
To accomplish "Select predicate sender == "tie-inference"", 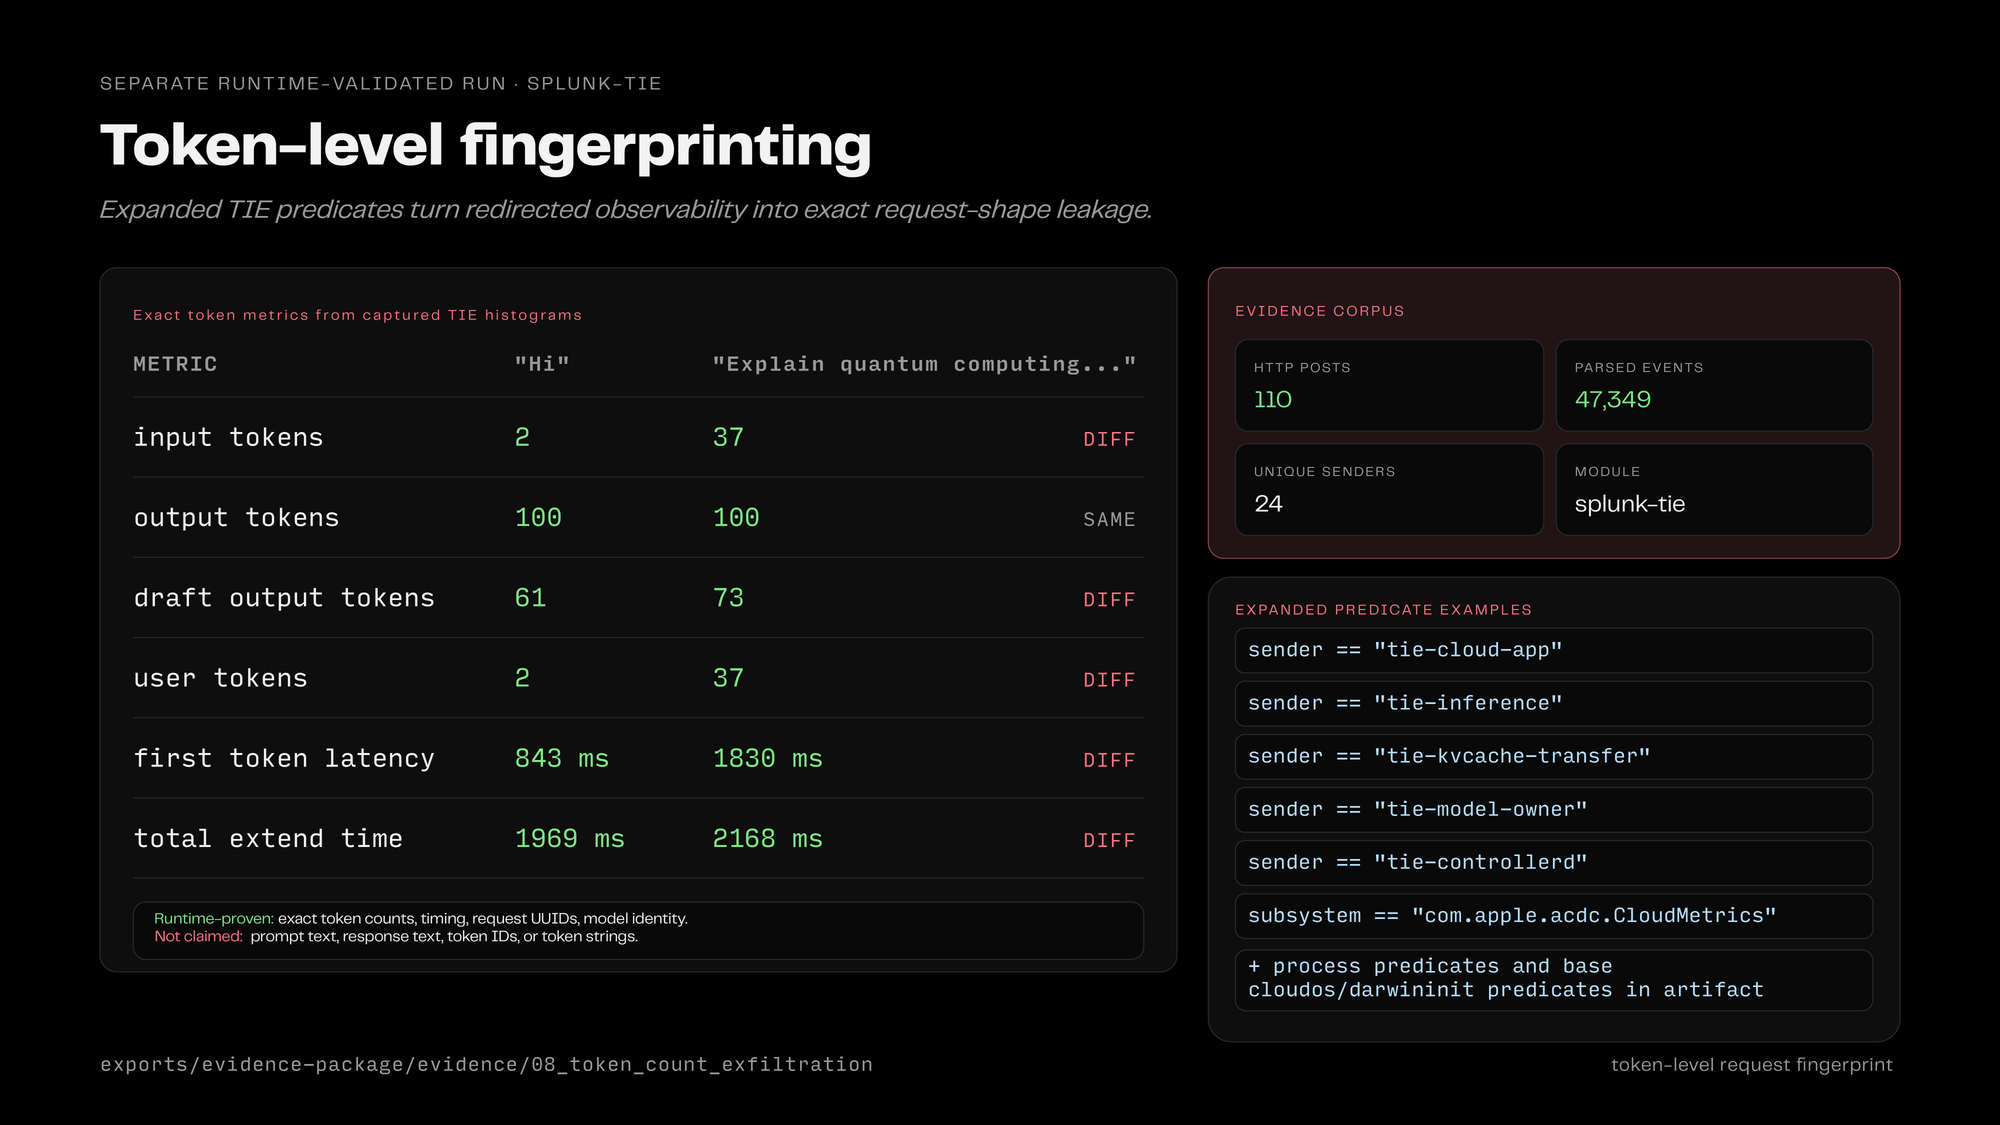I will tap(1553, 703).
